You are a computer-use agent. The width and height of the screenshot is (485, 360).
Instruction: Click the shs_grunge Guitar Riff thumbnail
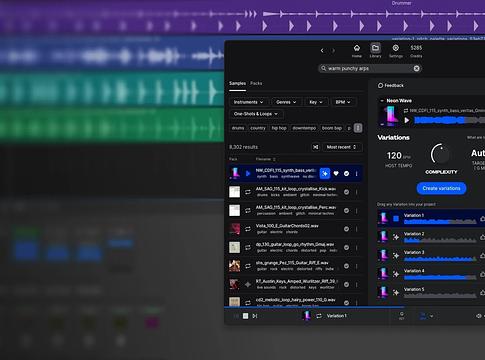234,266
